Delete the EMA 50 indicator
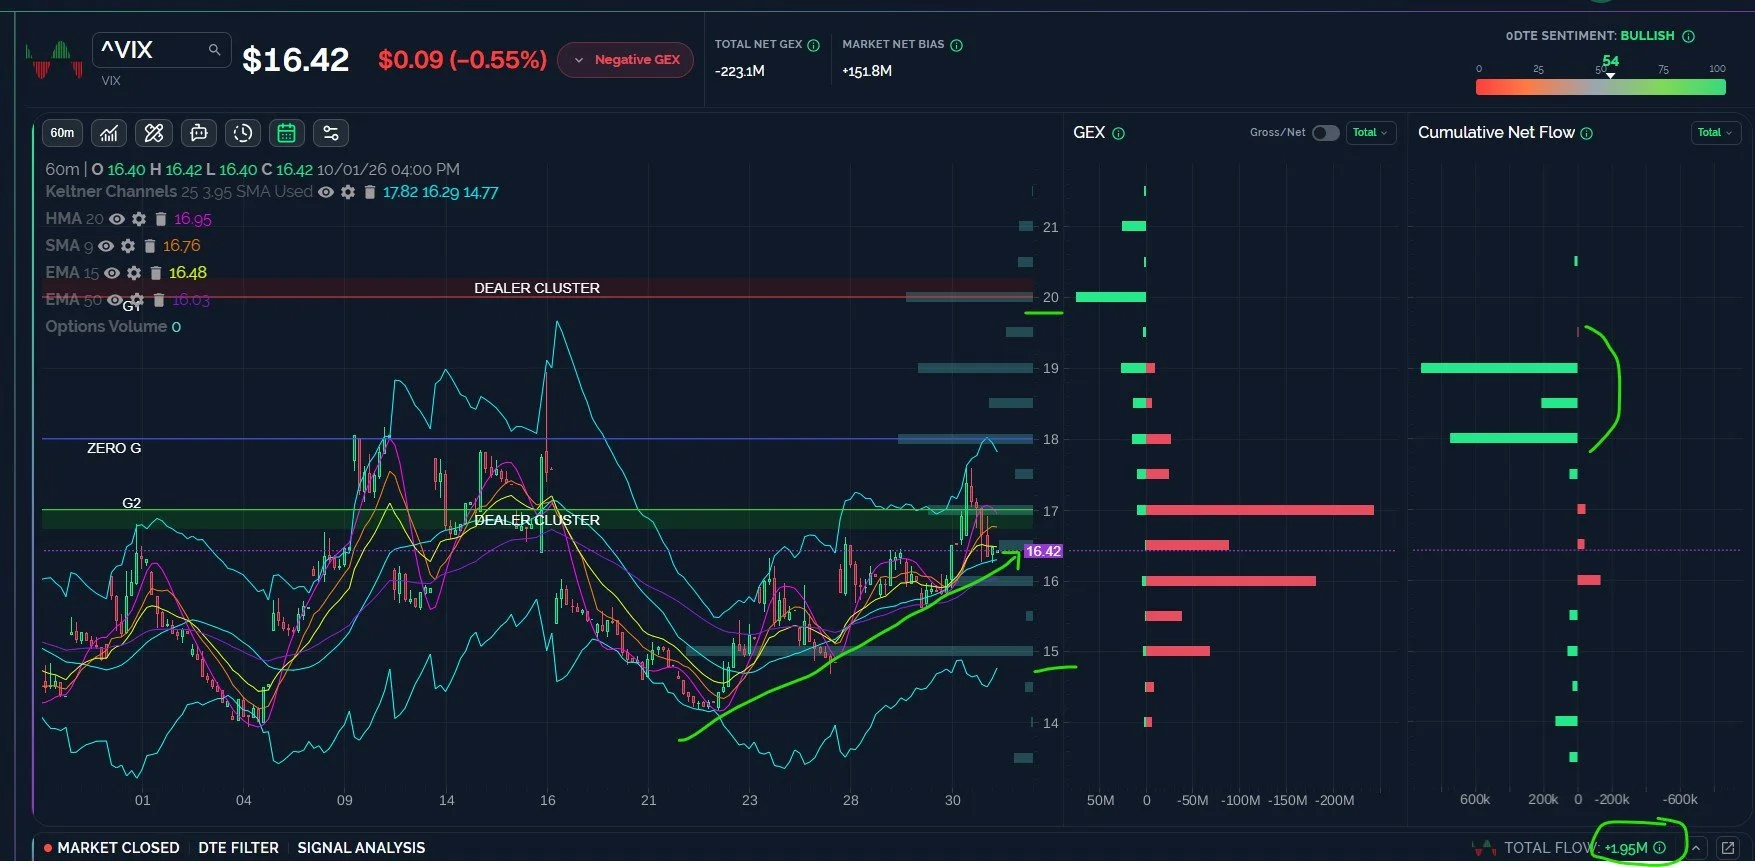The width and height of the screenshot is (1755, 867). [158, 300]
